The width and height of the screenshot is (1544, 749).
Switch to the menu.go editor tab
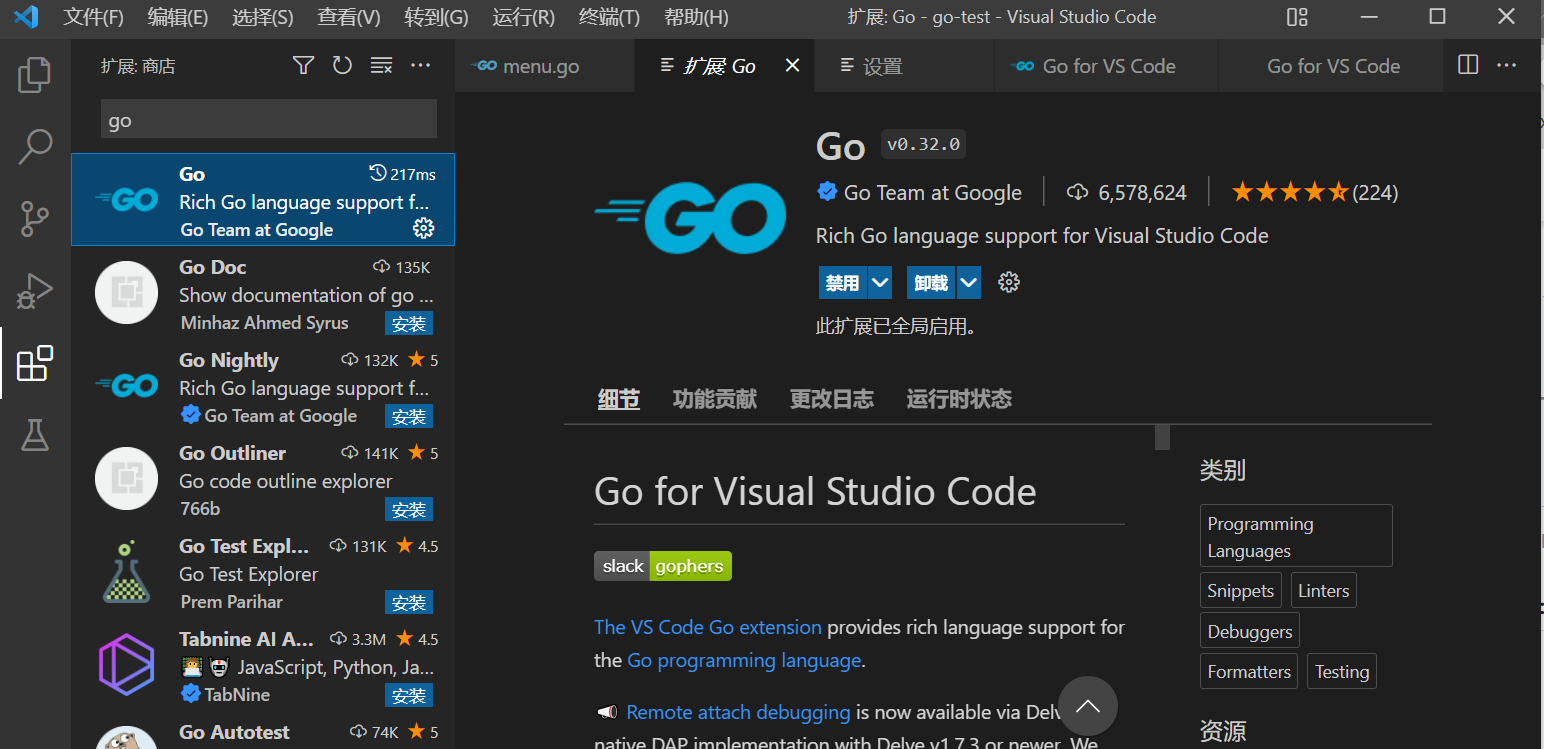(x=540, y=67)
